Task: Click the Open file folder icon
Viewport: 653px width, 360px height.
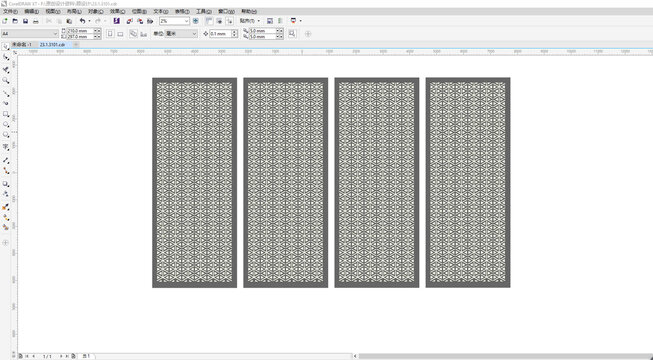Action: [15, 21]
